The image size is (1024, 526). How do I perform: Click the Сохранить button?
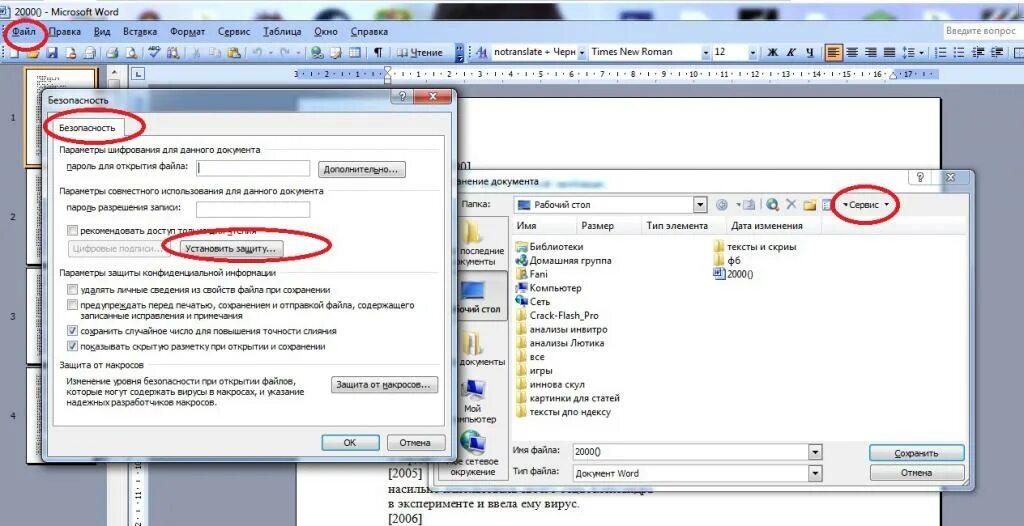[x=916, y=453]
